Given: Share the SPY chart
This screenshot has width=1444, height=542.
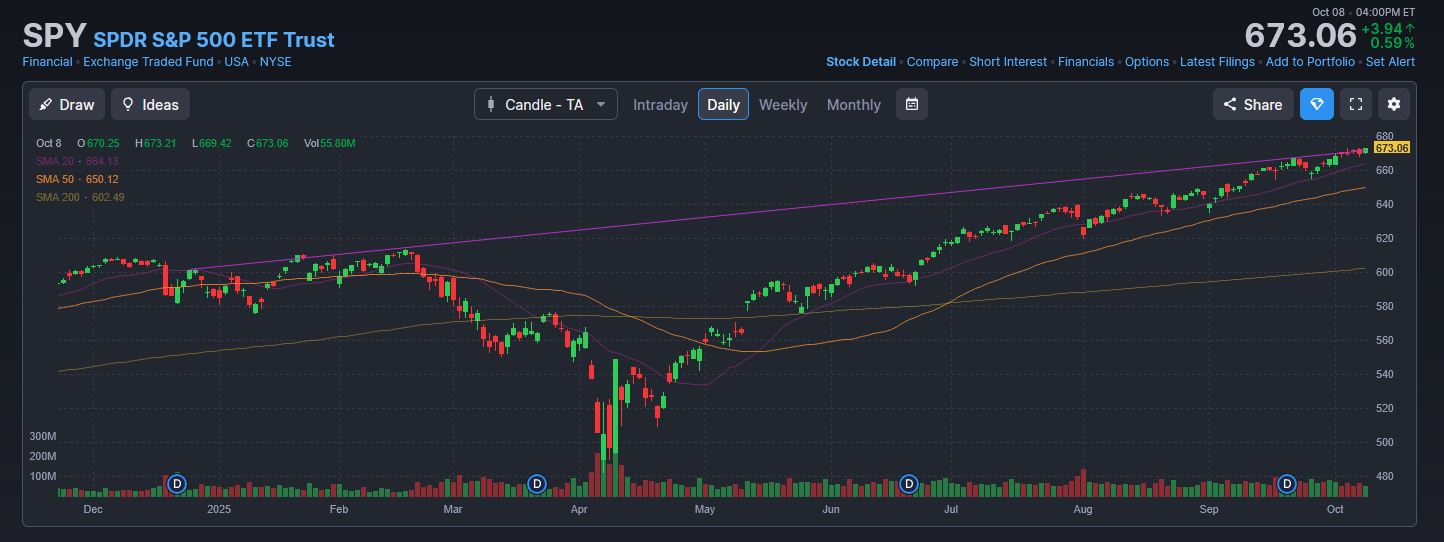Looking at the screenshot, I should 1253,104.
